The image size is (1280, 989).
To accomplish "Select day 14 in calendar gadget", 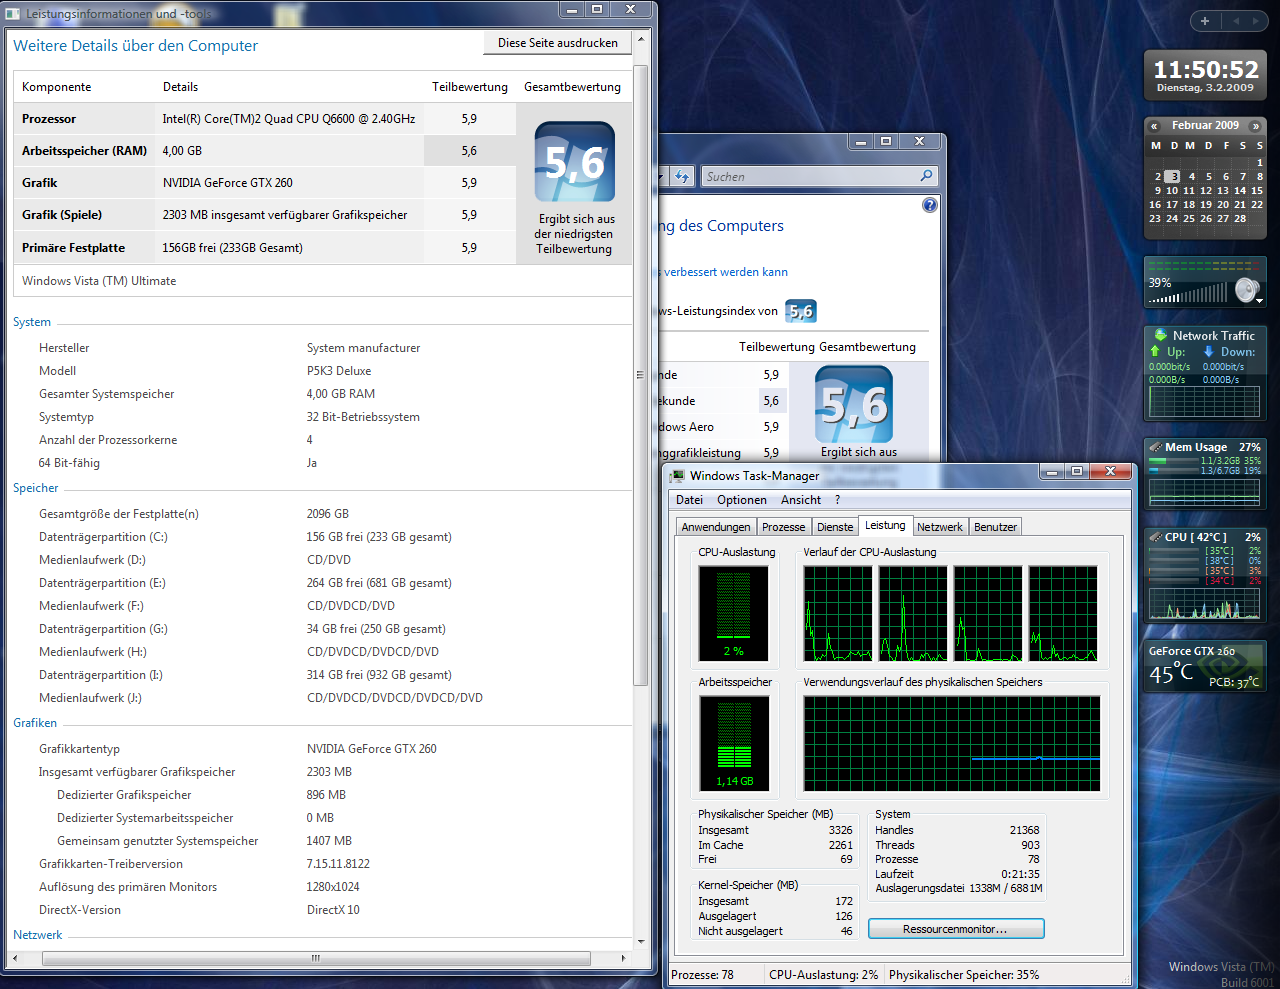I will click(x=1240, y=190).
